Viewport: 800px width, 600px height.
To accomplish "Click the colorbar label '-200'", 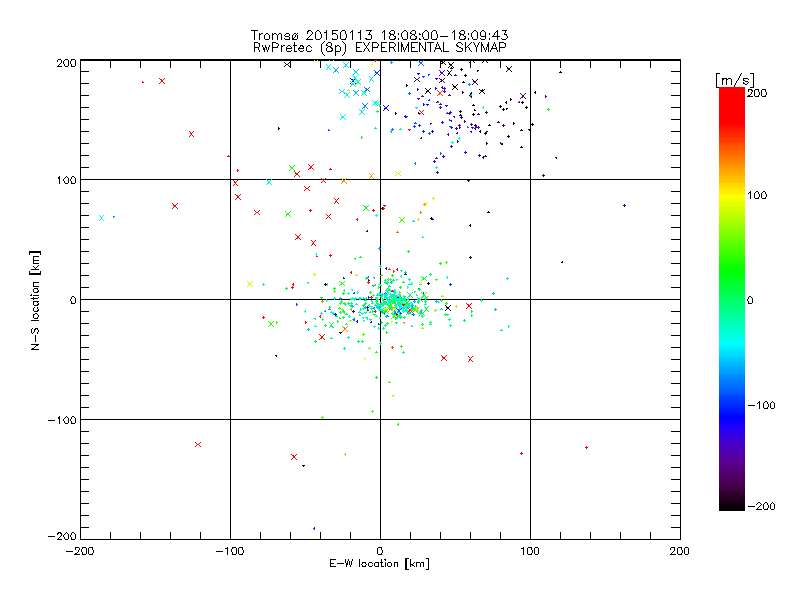I will (761, 506).
